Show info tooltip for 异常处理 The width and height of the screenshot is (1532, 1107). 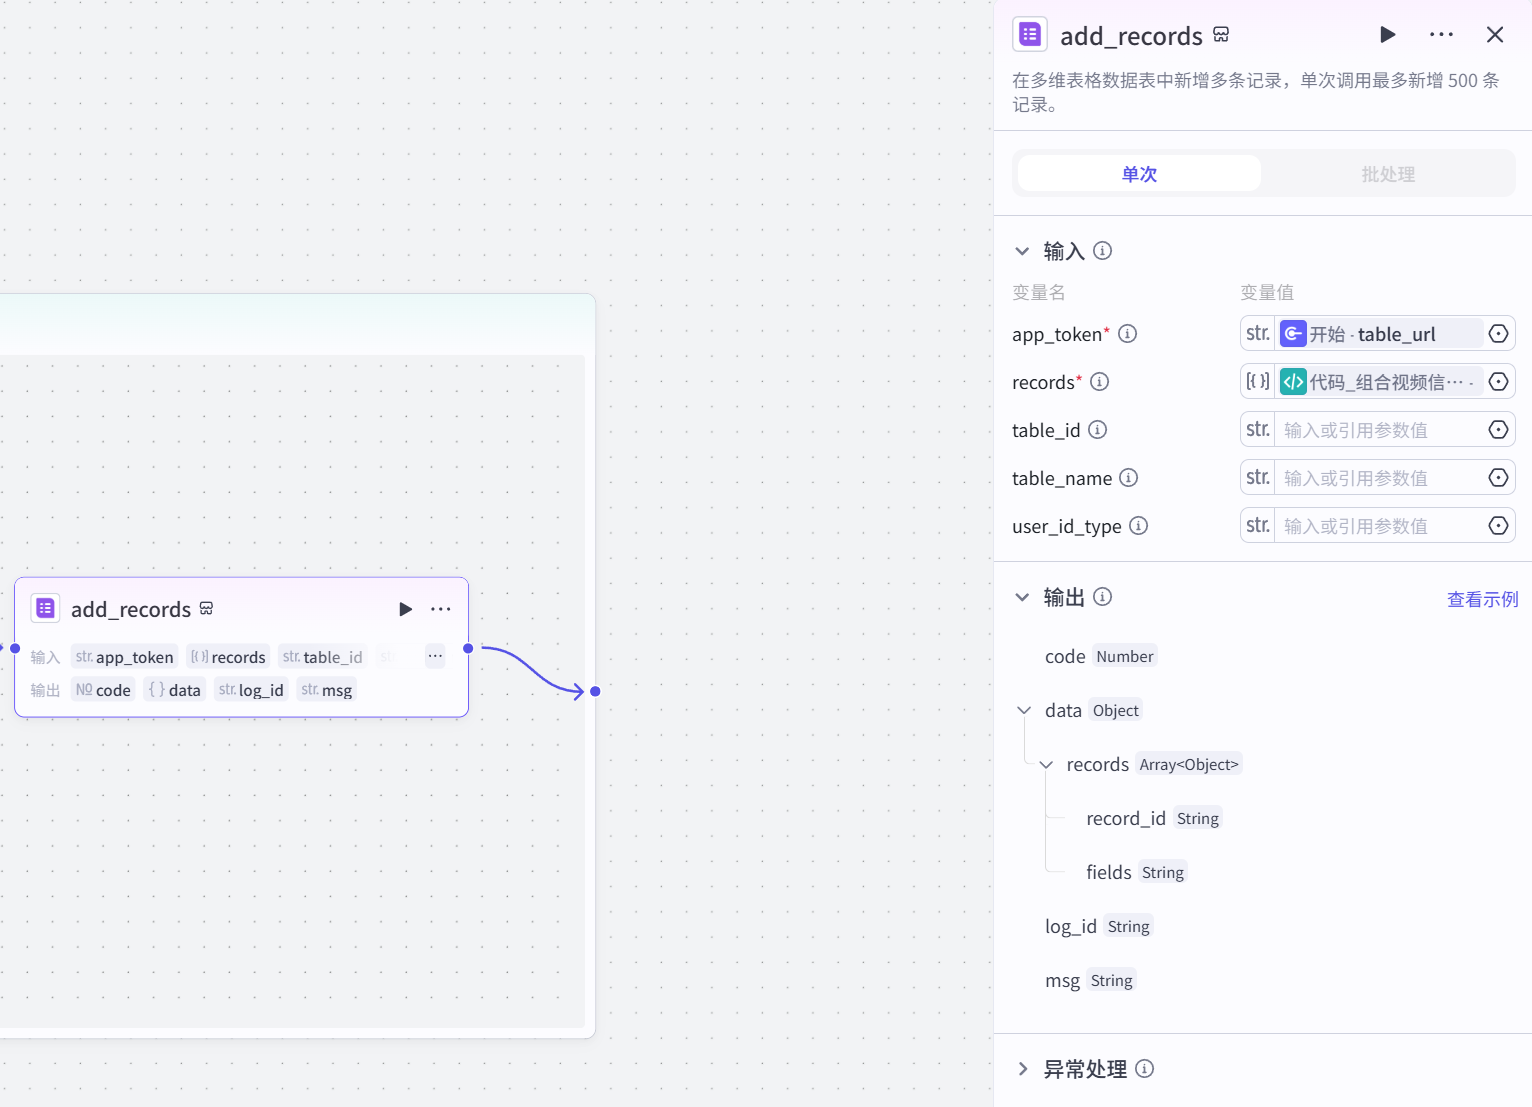click(x=1145, y=1069)
